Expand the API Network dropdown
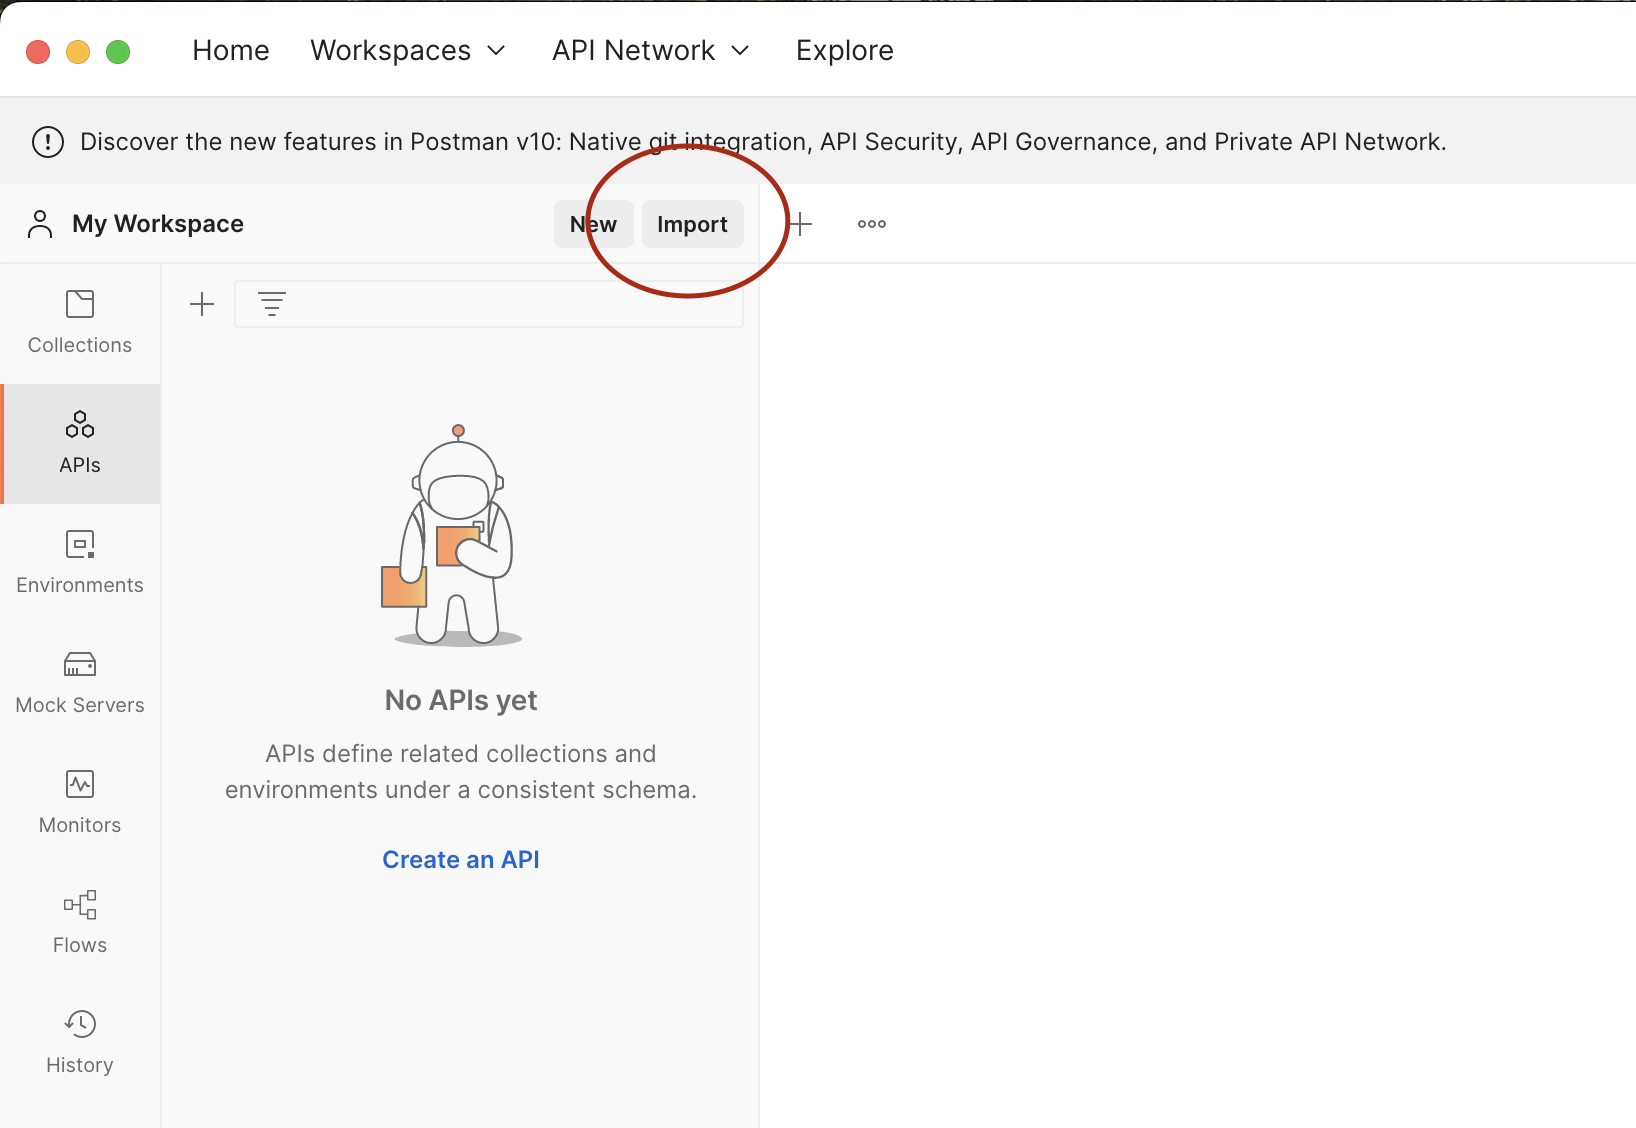This screenshot has height=1128, width=1636. 651,50
